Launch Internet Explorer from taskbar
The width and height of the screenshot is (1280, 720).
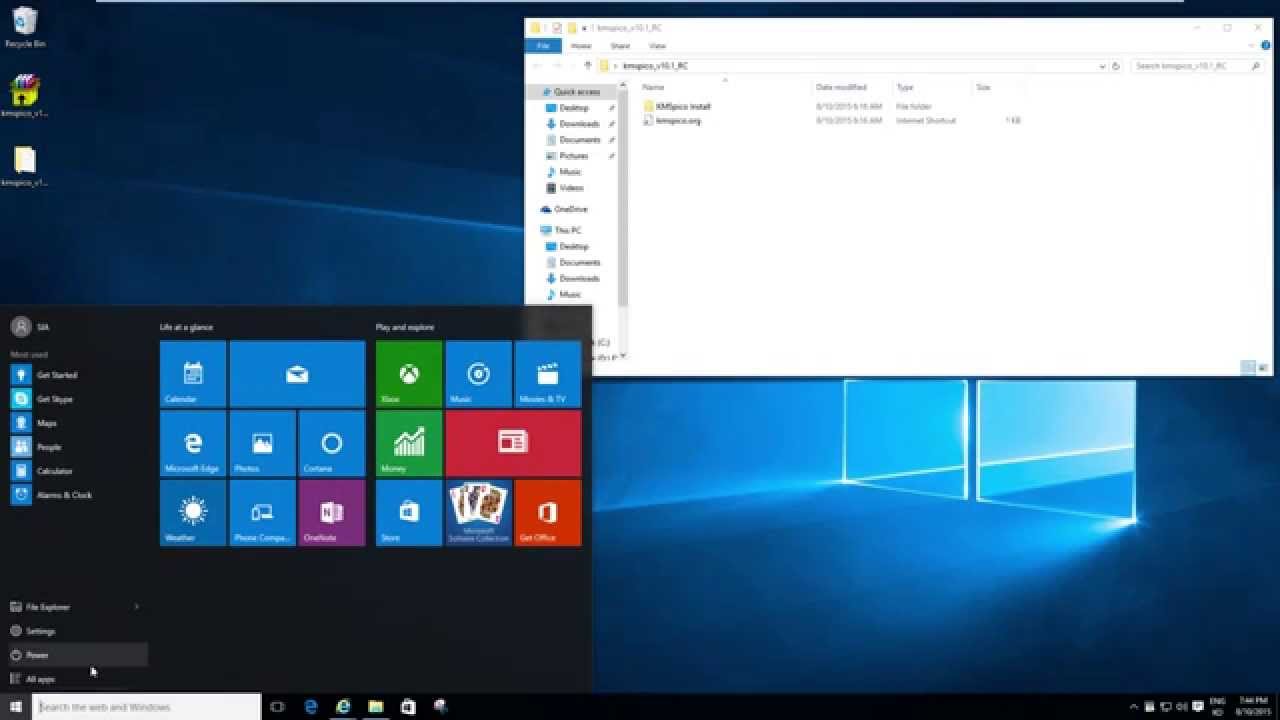[x=343, y=707]
